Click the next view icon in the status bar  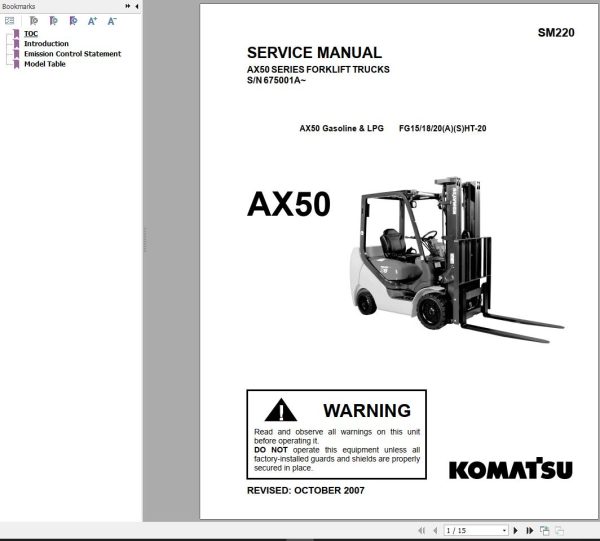click(559, 531)
